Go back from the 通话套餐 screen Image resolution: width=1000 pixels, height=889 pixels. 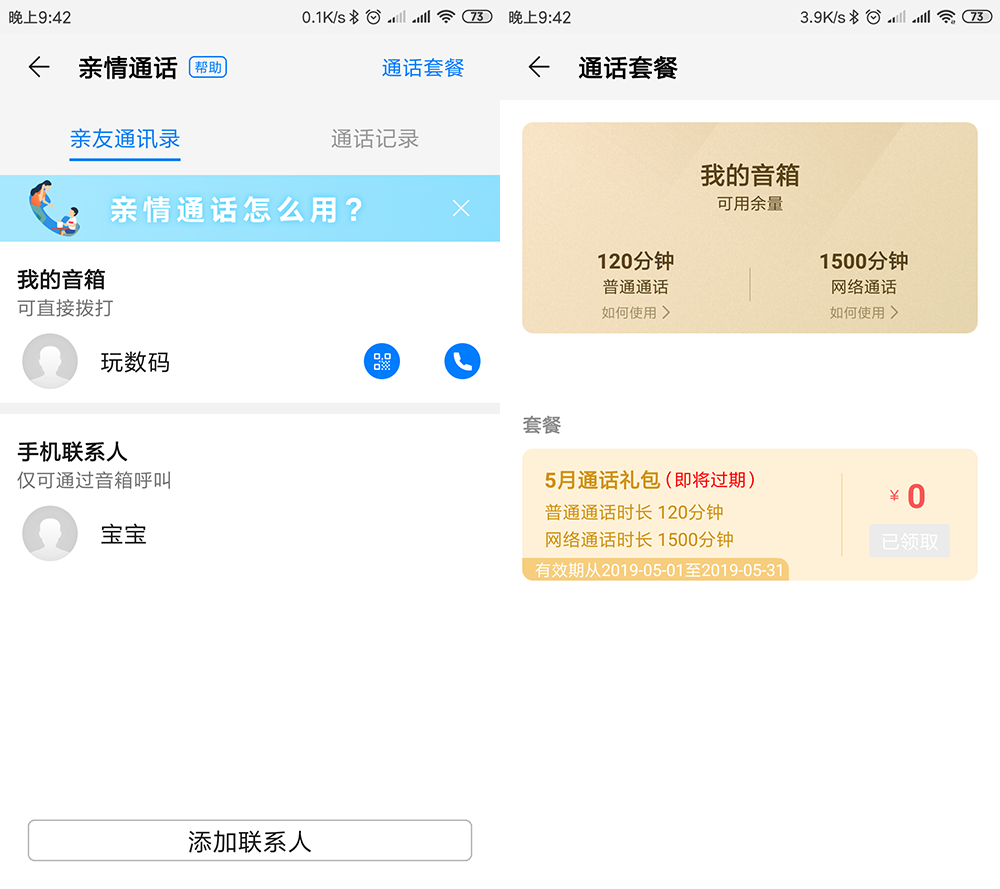539,67
